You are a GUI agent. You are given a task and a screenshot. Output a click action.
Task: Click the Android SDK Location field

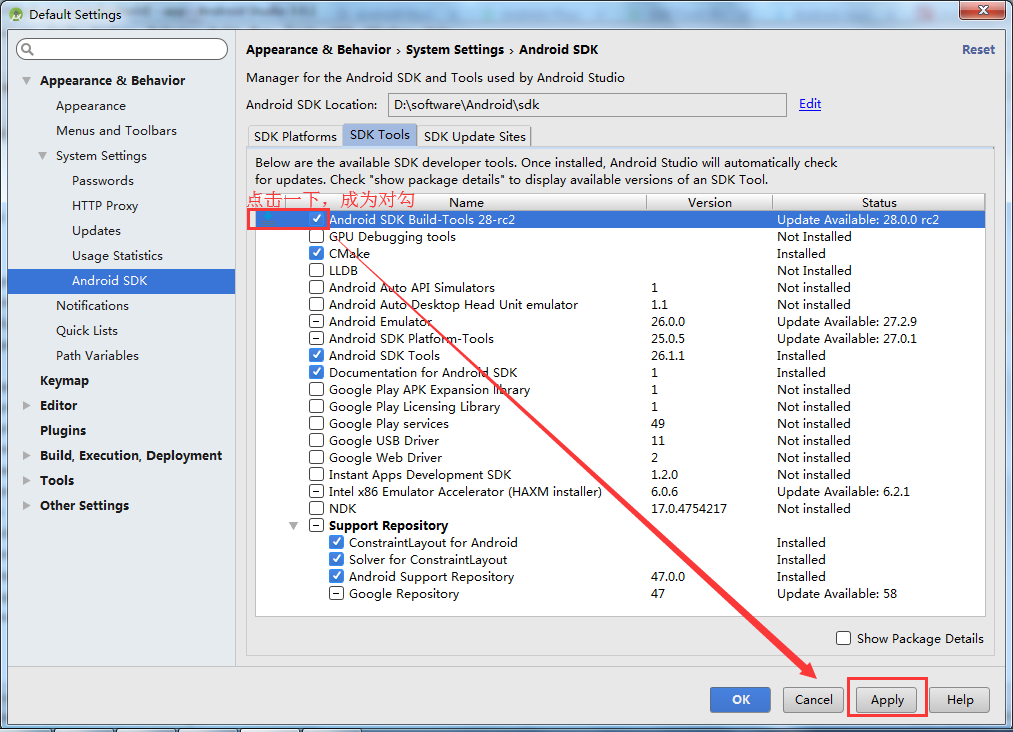pos(587,105)
